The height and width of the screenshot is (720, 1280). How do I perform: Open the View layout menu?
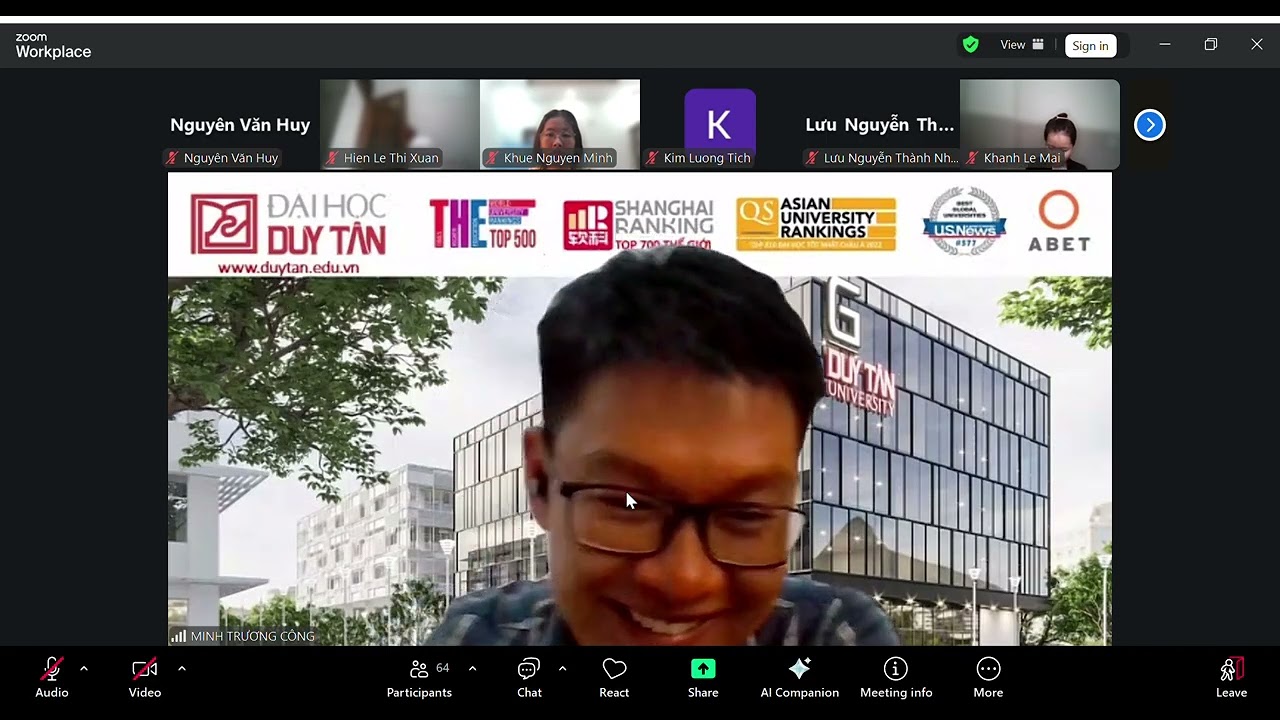point(1022,45)
